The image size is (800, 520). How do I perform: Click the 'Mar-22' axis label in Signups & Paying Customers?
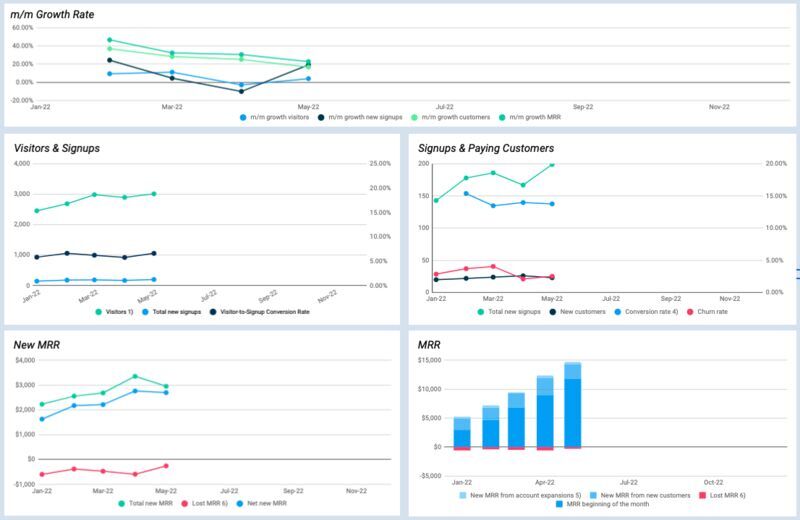coord(493,299)
